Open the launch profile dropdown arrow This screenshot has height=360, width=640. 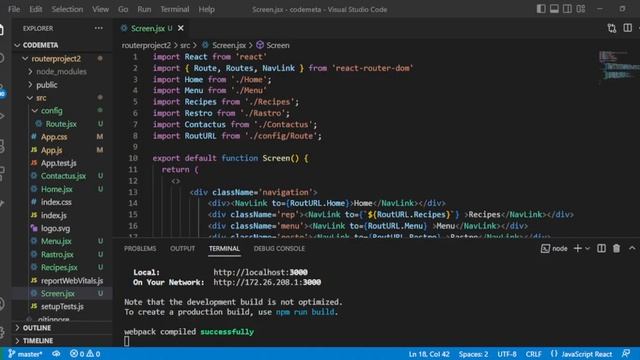coord(587,248)
